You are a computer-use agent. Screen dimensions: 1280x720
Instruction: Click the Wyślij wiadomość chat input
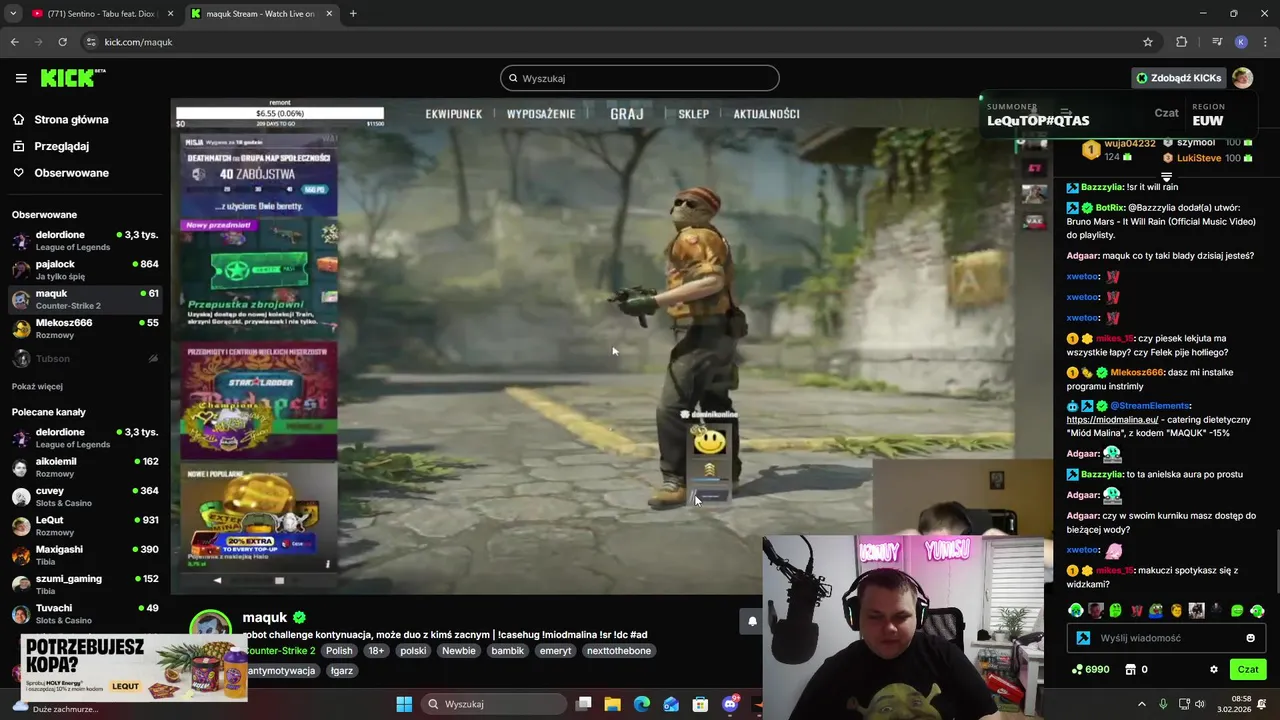pos(1165,638)
